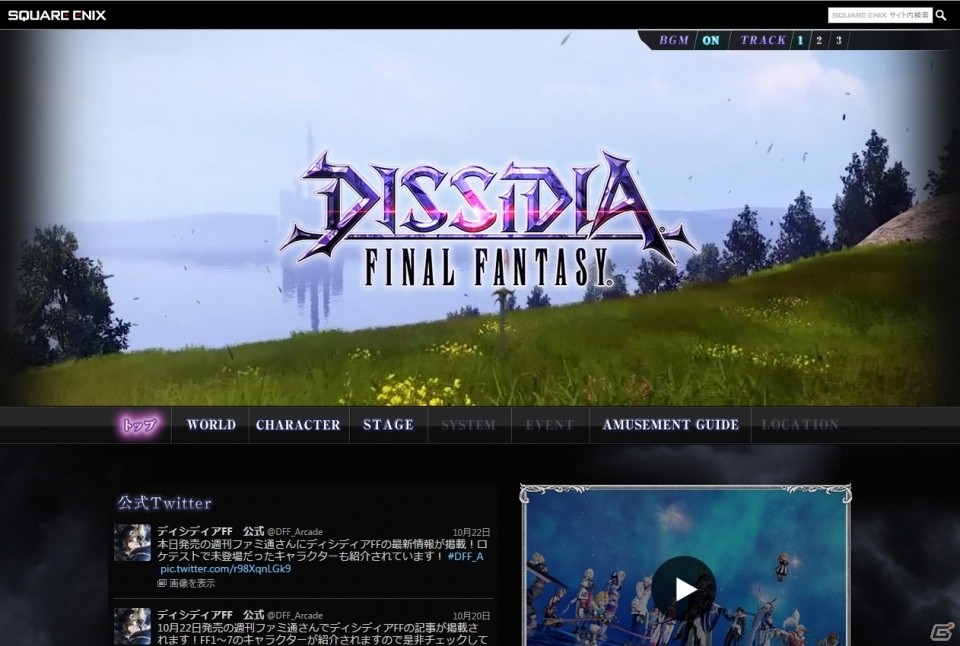Open the SYSTEM navigation tab

click(468, 424)
